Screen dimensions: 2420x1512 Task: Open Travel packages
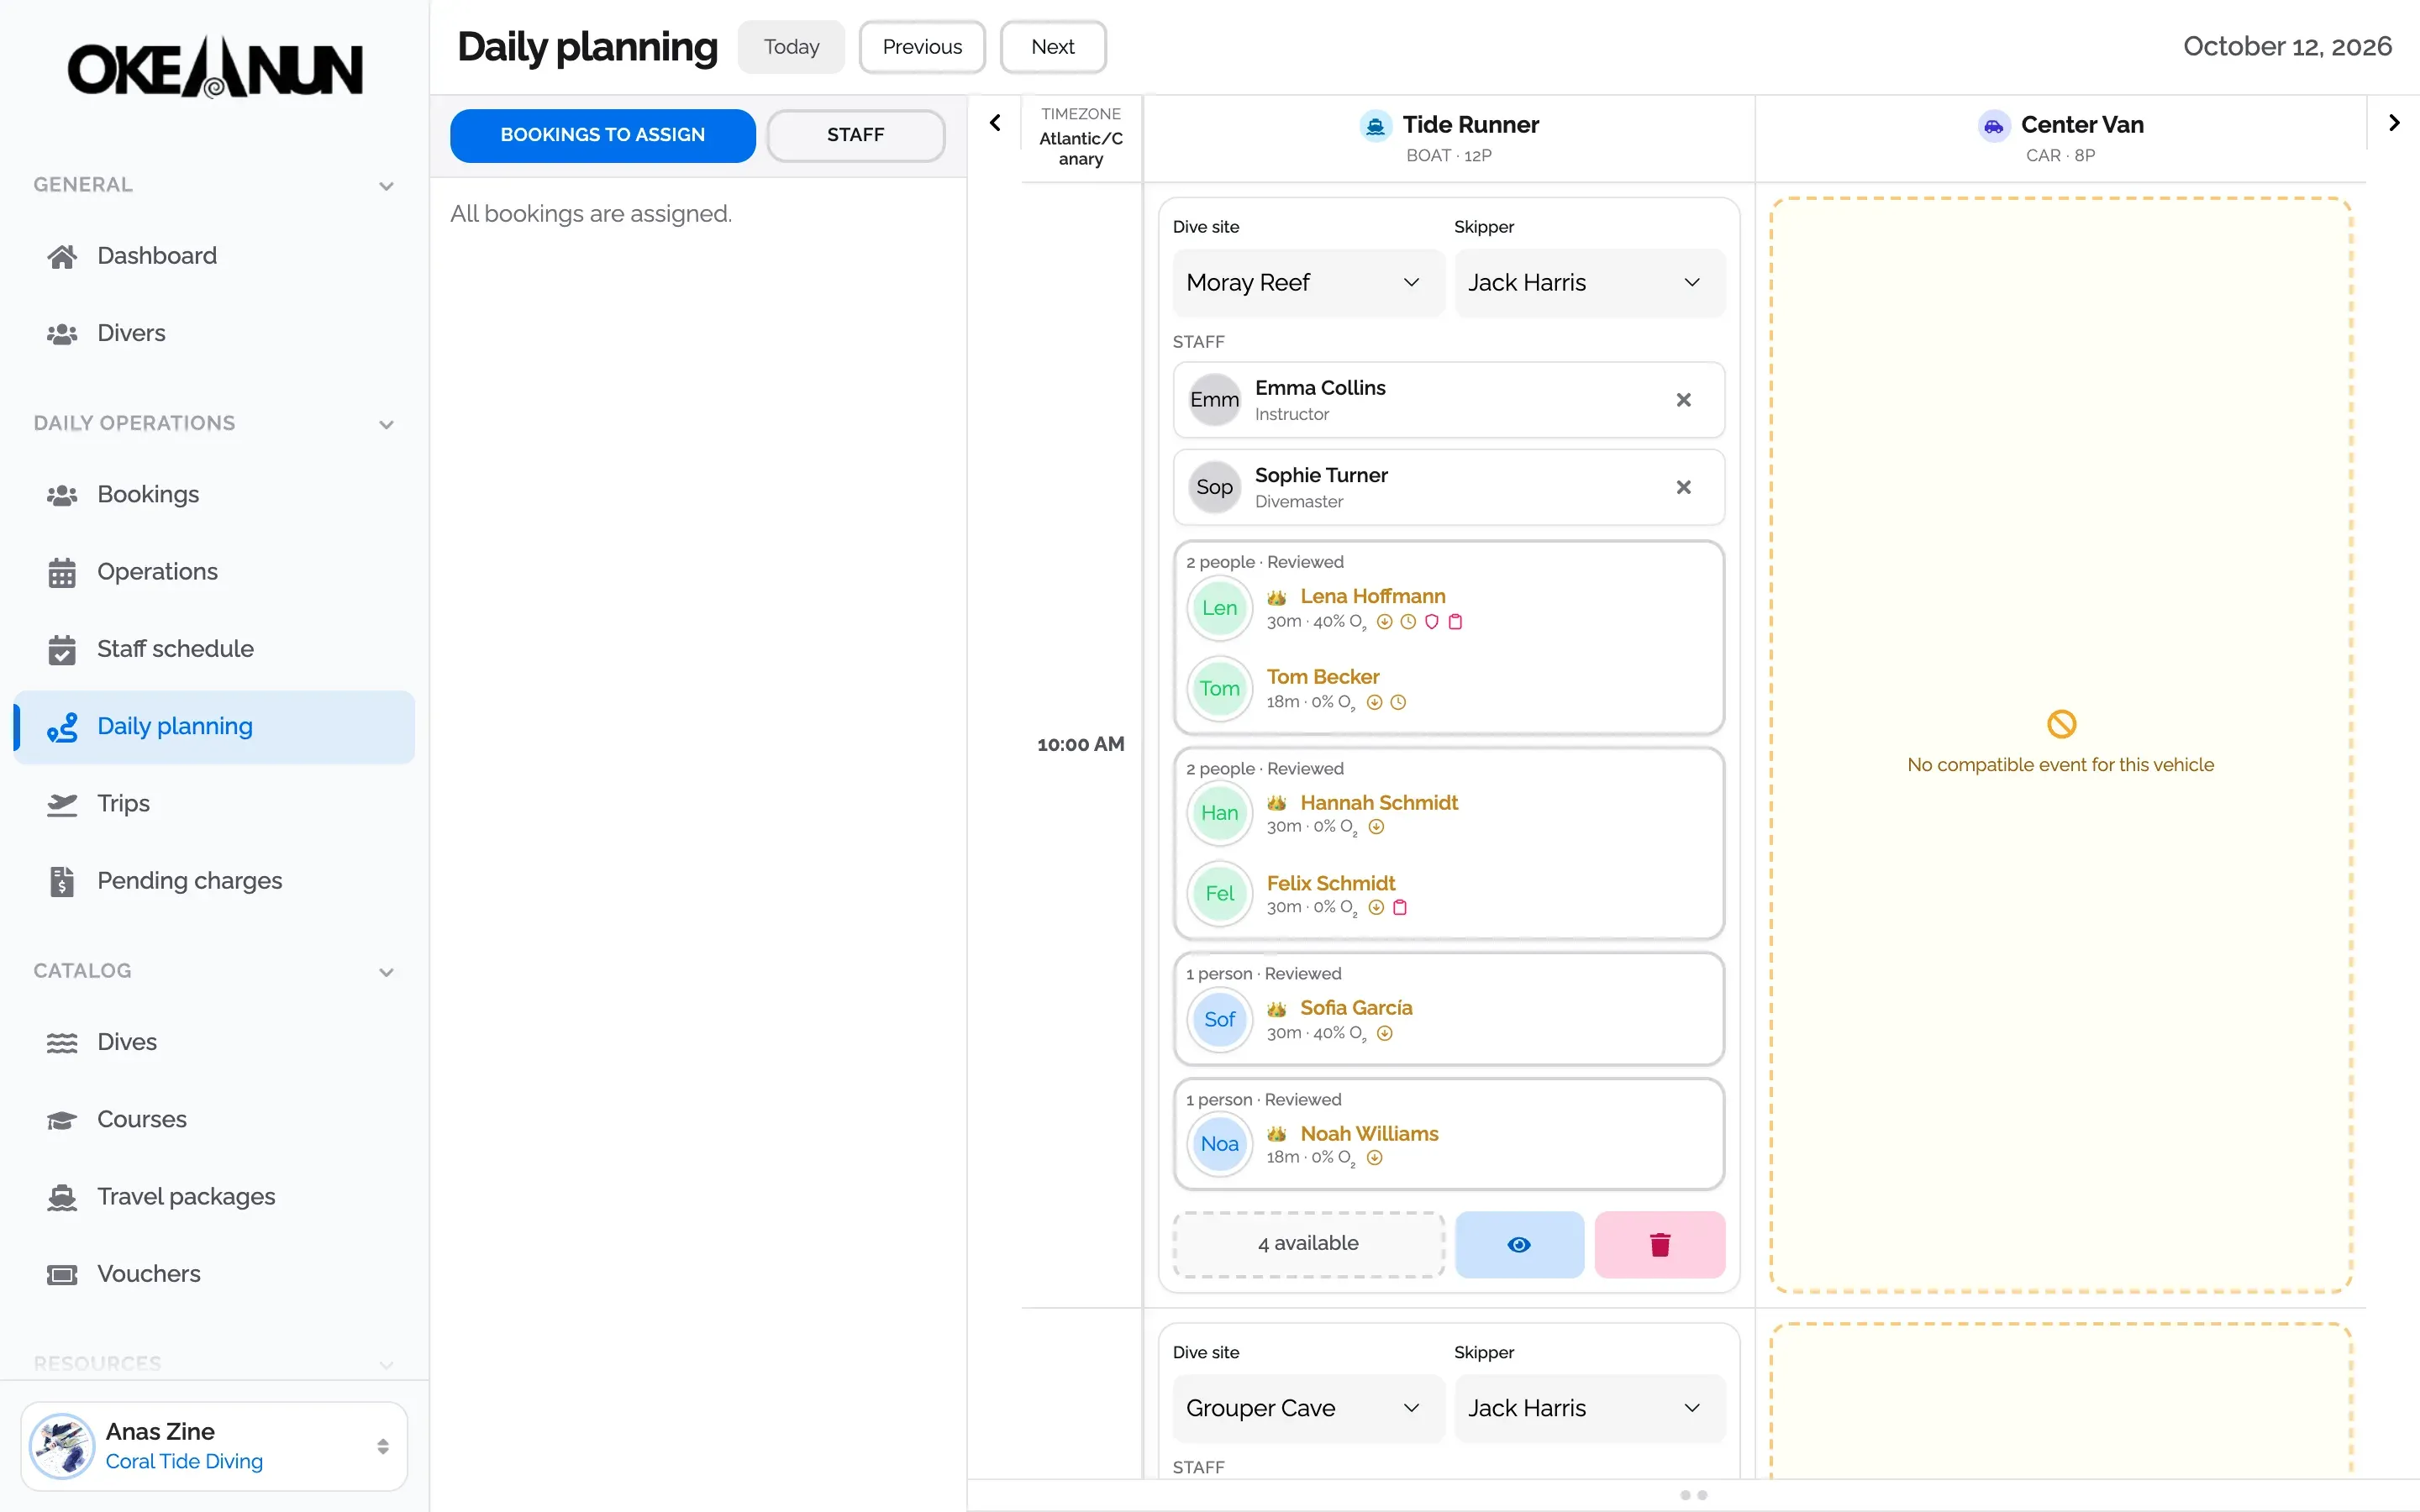214,1197
